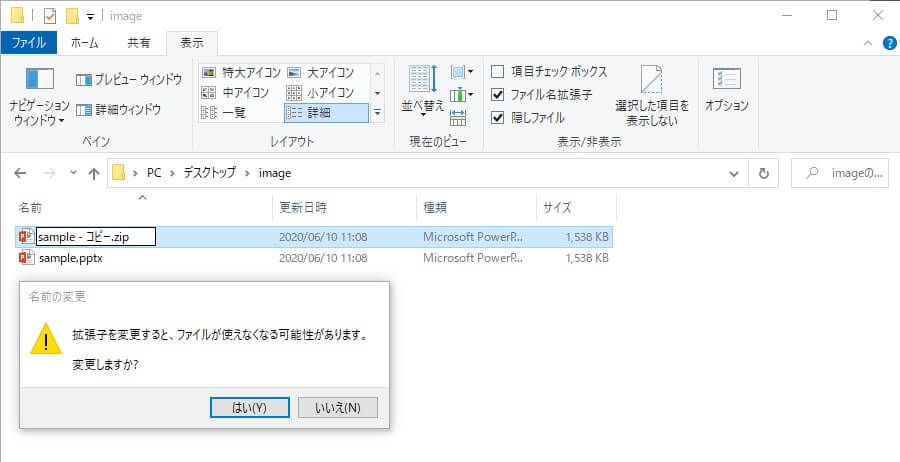Screen dimensions: 900x462
Task: Click the PowerPoint icon of sample.pptx
Action: (x=26, y=258)
